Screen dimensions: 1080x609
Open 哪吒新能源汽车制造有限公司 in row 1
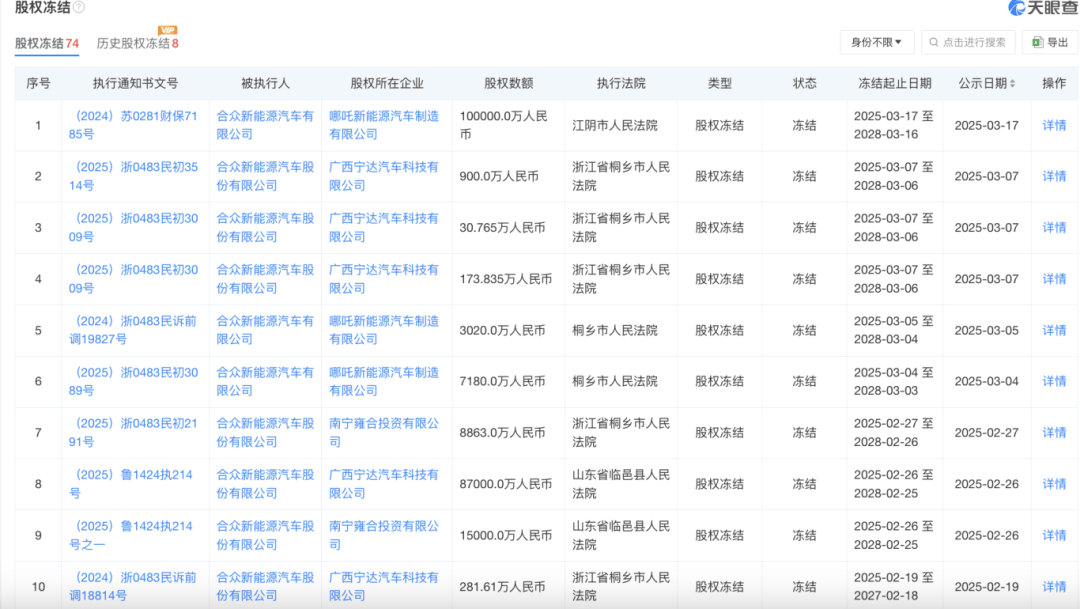click(x=384, y=125)
